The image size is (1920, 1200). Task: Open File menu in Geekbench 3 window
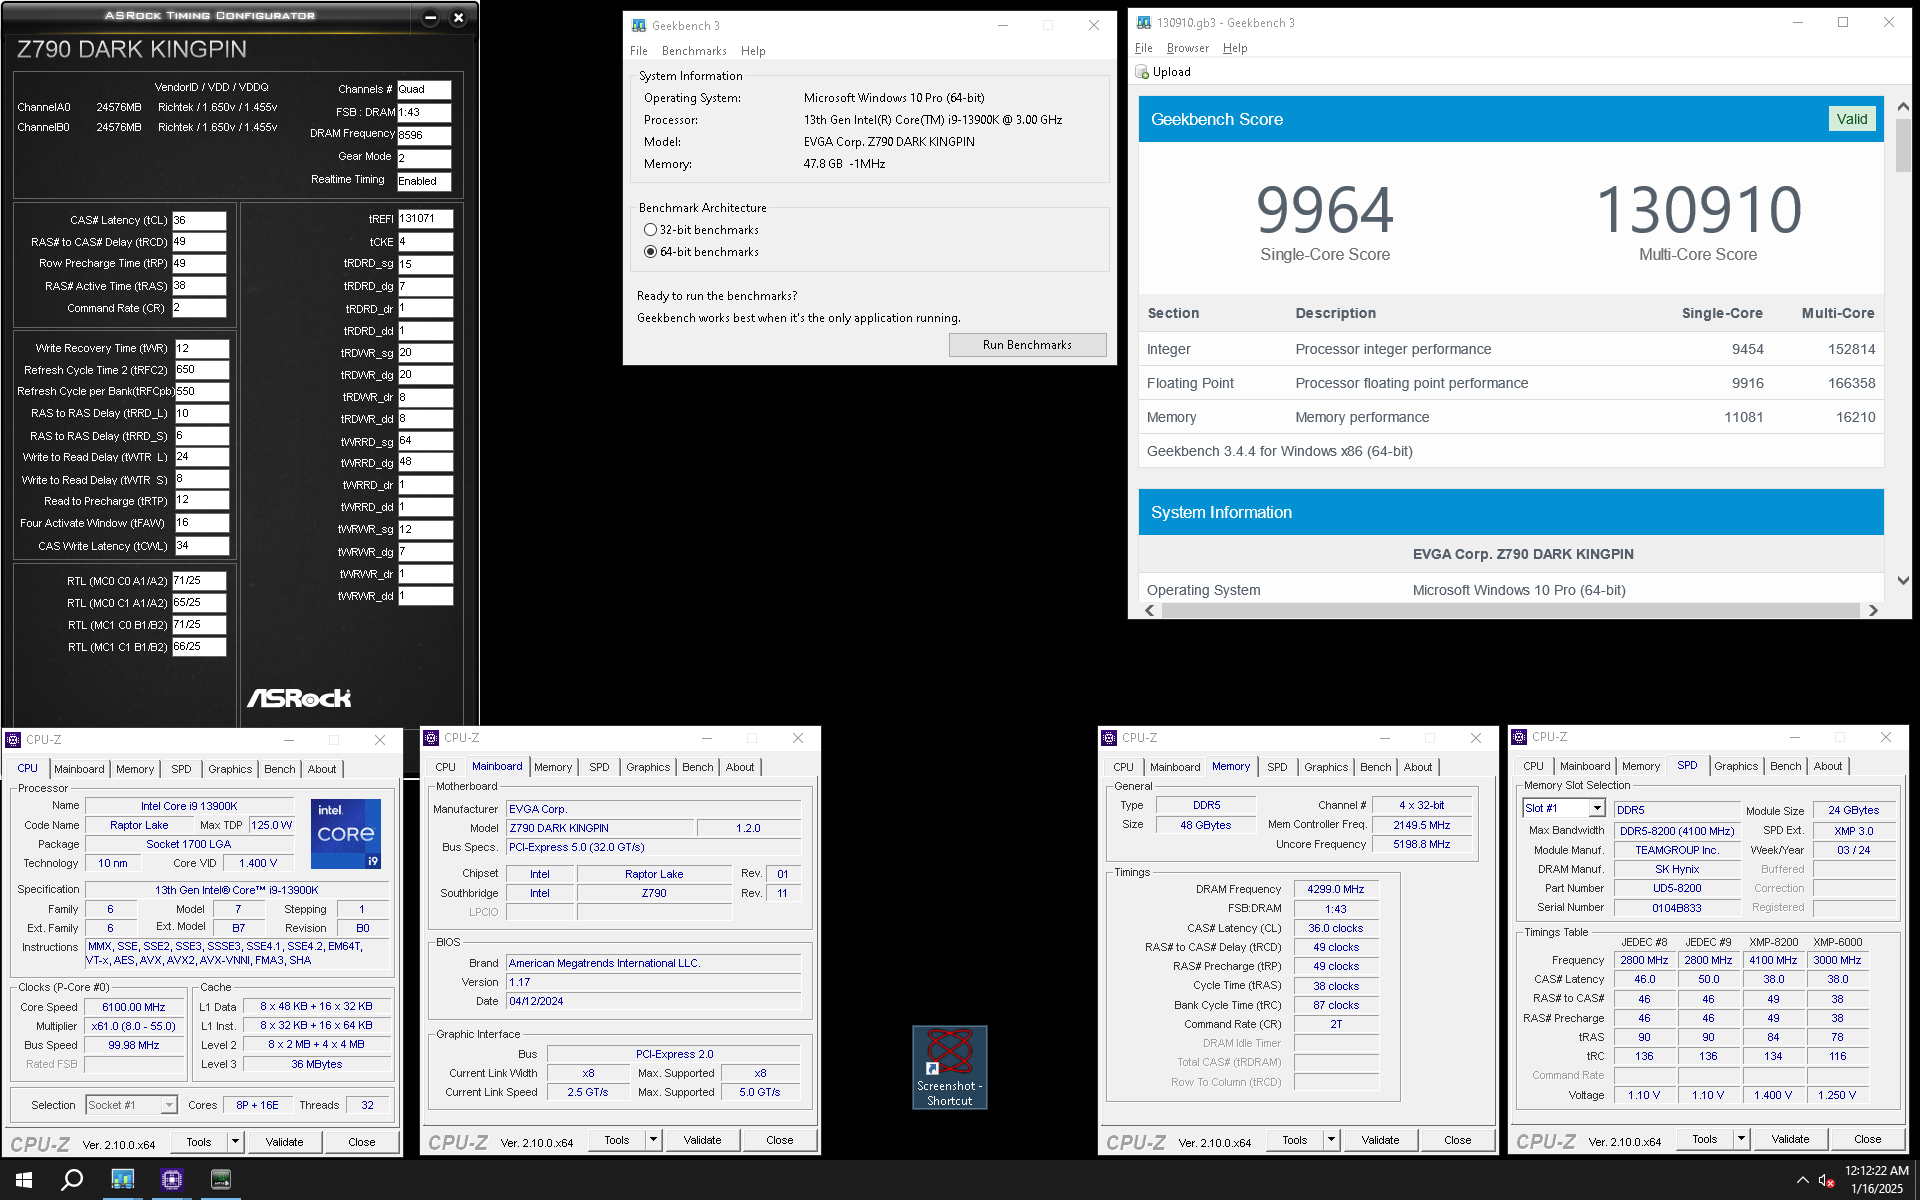coord(639,51)
